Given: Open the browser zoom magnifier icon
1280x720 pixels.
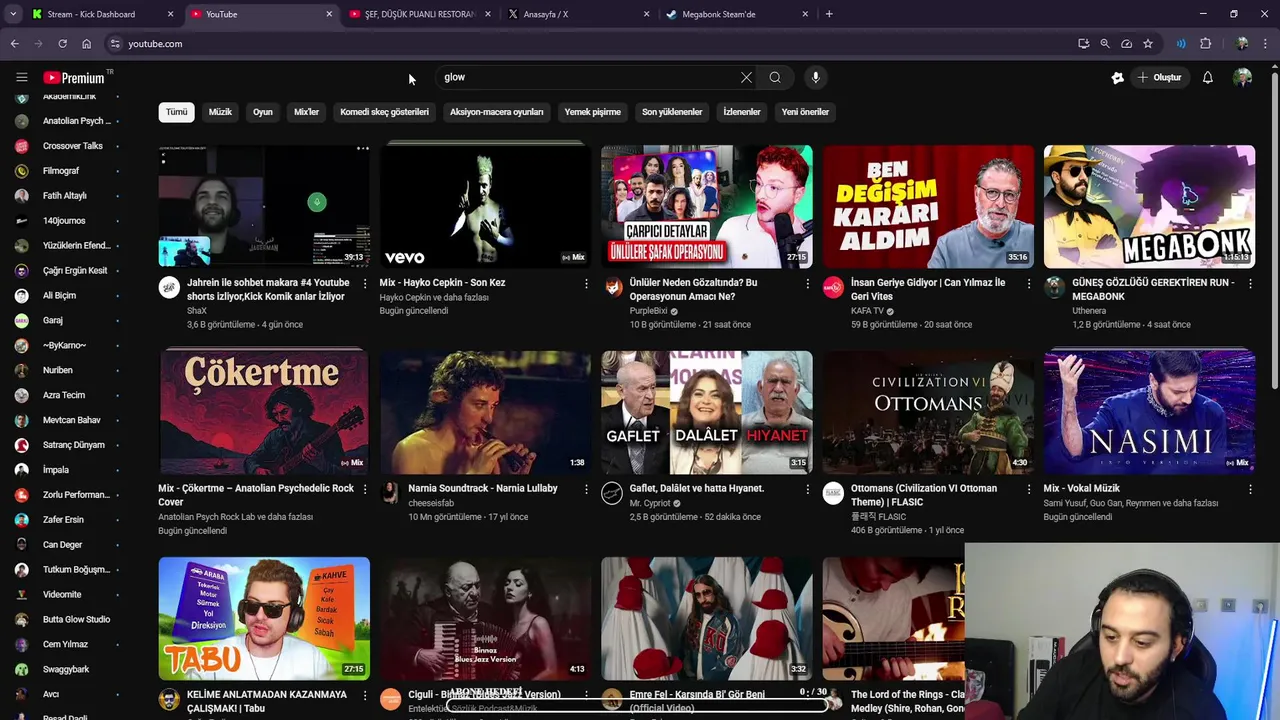Looking at the screenshot, I should click(1105, 44).
